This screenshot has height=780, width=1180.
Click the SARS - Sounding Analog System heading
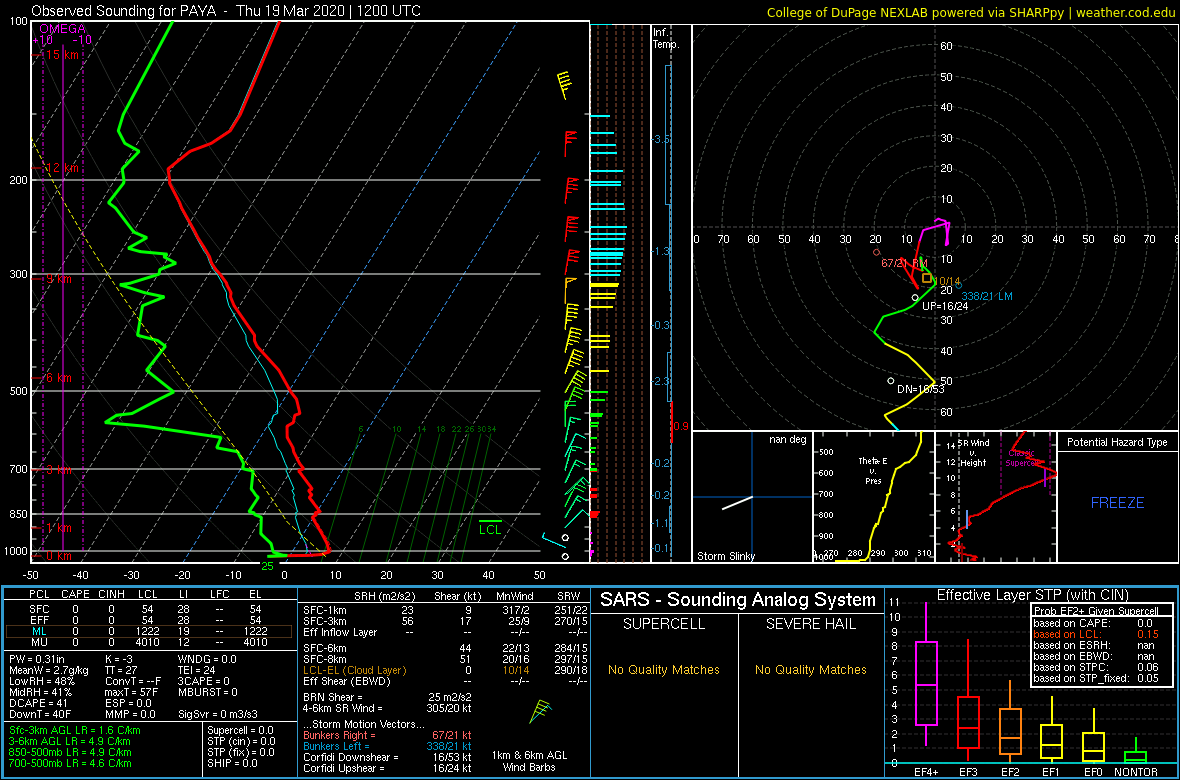click(738, 601)
